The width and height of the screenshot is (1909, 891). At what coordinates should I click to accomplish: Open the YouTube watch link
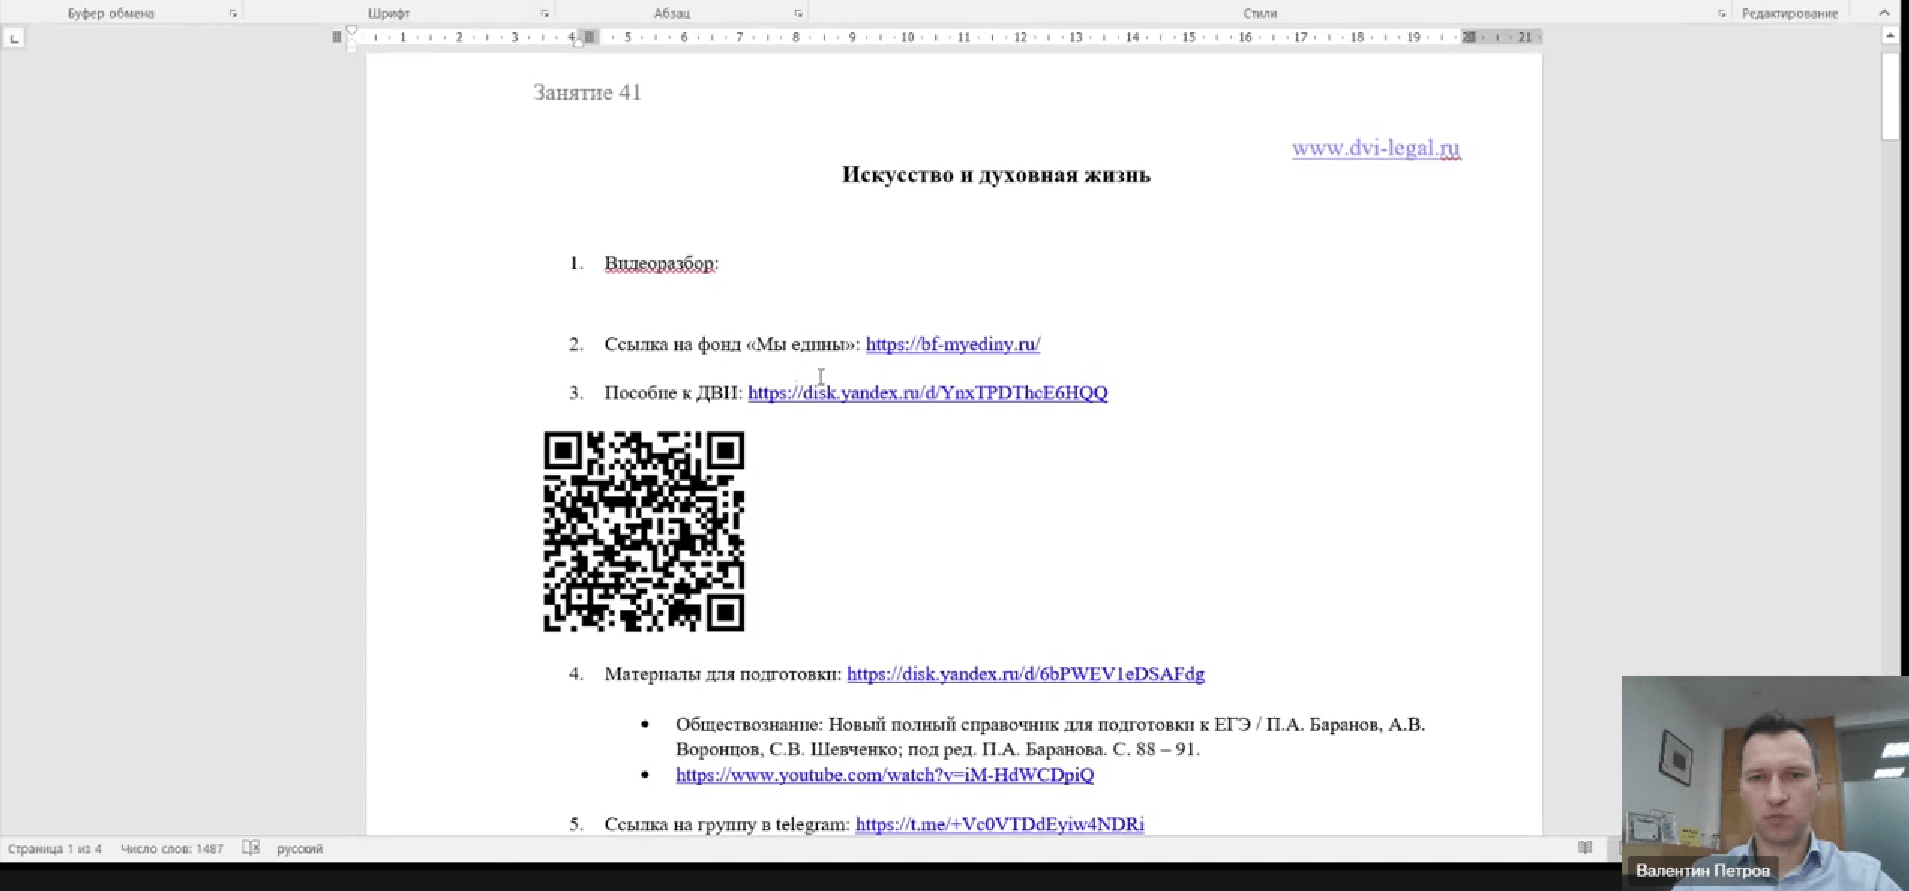[x=885, y=775]
